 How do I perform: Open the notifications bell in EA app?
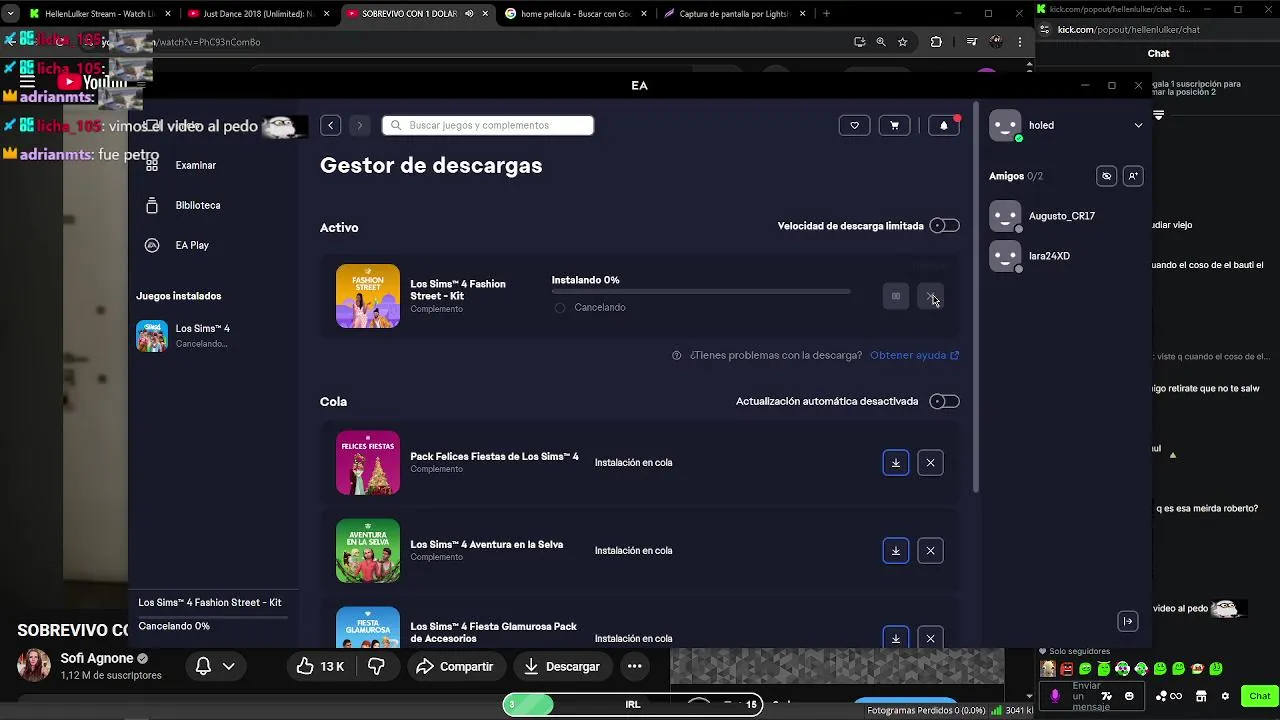click(x=944, y=125)
